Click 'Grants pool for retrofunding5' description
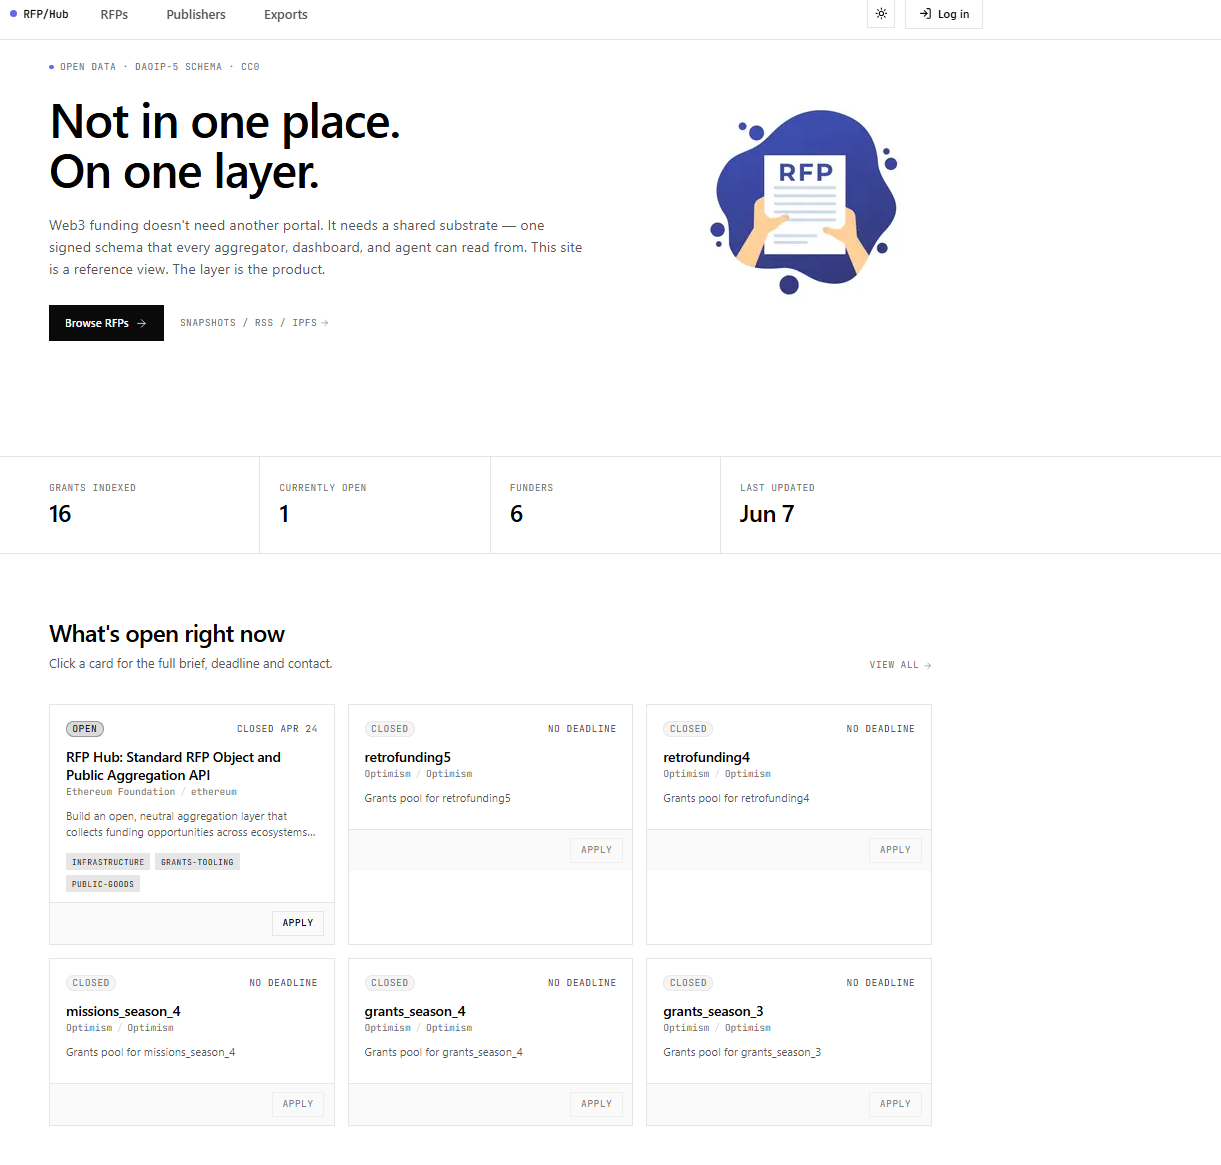Viewport: 1221px width, 1165px height. (438, 798)
